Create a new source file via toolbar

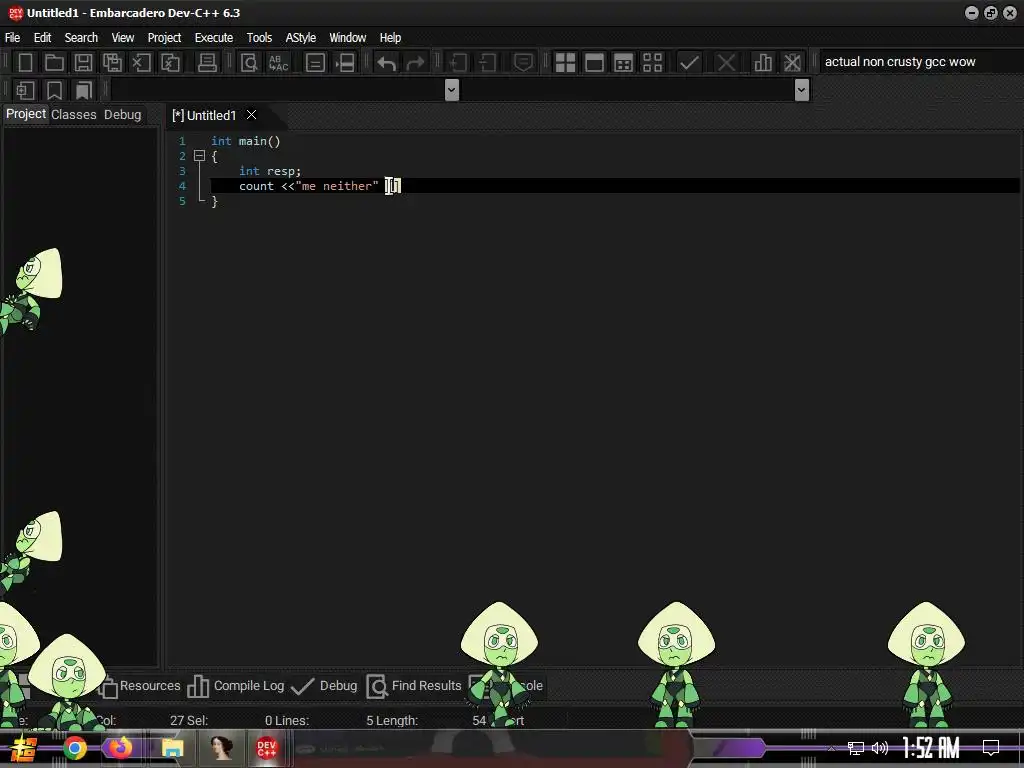point(25,63)
